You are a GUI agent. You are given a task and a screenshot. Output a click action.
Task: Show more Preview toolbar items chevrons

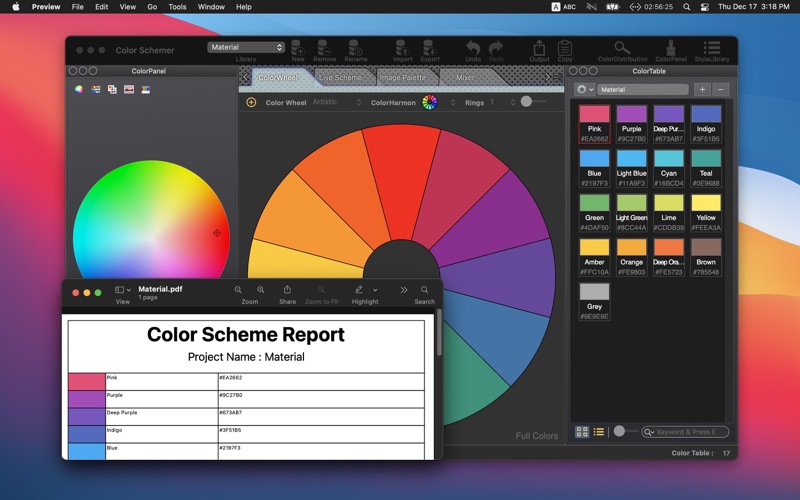pyautogui.click(x=404, y=290)
